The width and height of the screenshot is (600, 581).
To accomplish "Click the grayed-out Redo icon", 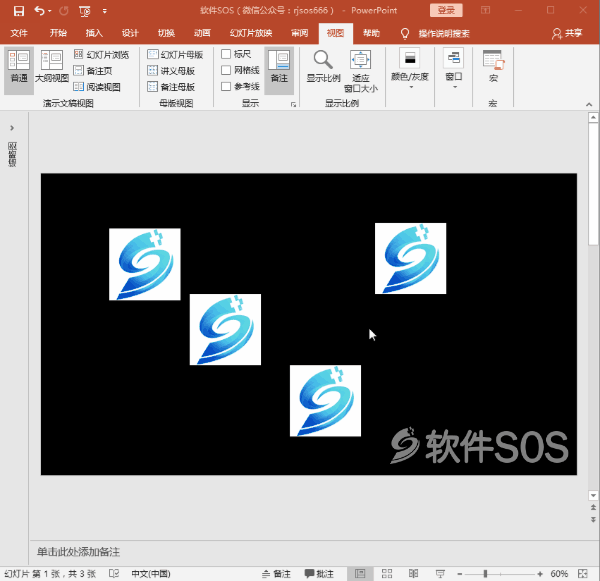I will click(x=64, y=11).
